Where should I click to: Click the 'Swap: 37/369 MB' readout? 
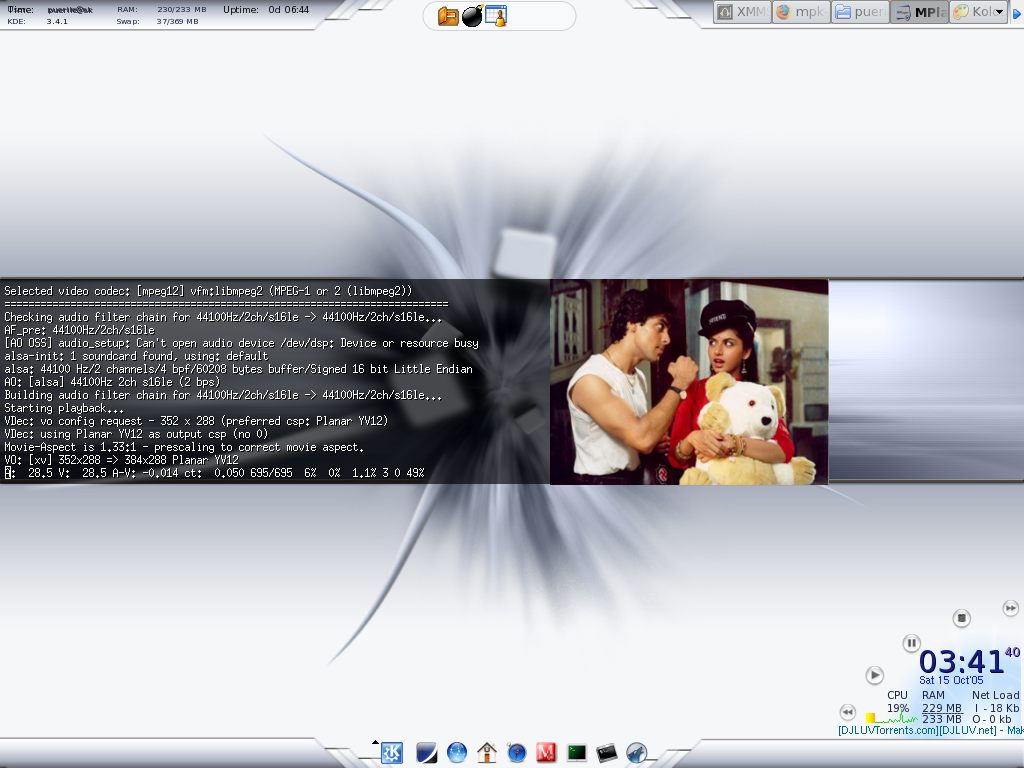157,22
